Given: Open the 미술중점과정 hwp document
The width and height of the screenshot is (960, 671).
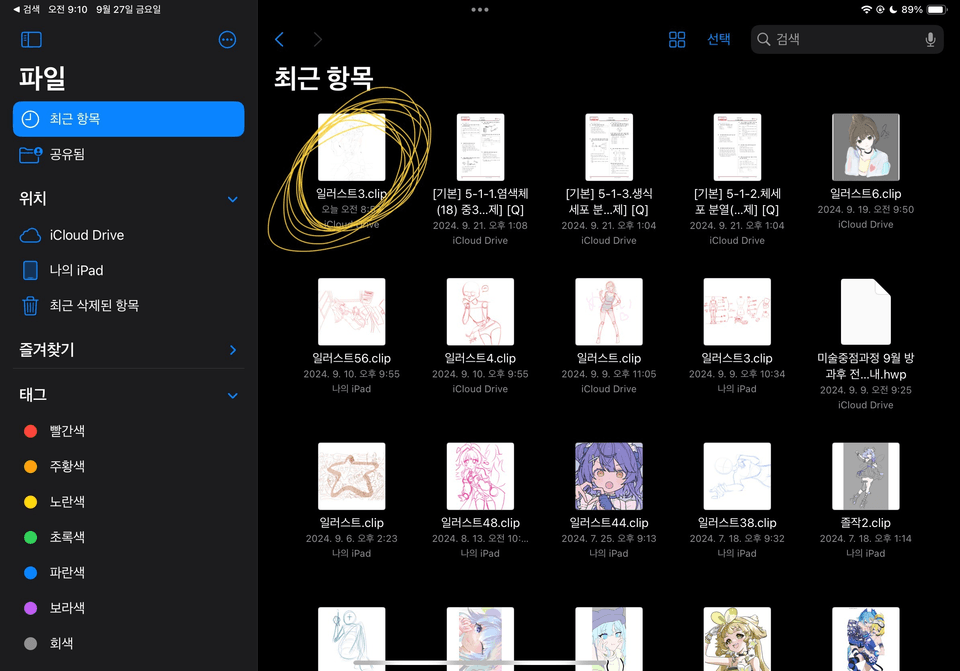Looking at the screenshot, I should tap(865, 311).
